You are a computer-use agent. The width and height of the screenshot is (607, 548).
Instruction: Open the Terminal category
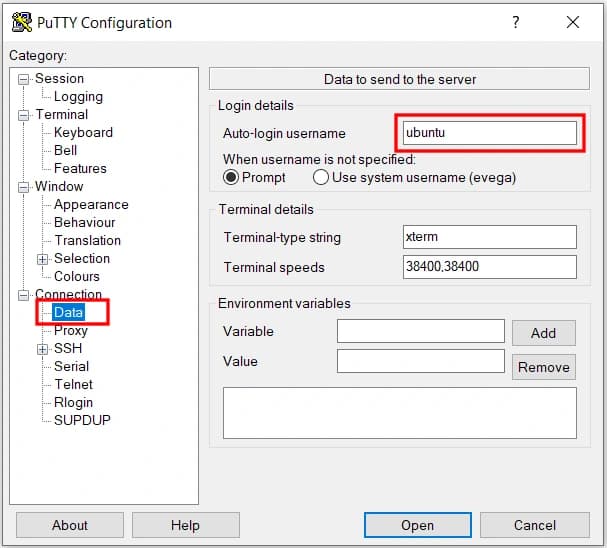click(62, 115)
